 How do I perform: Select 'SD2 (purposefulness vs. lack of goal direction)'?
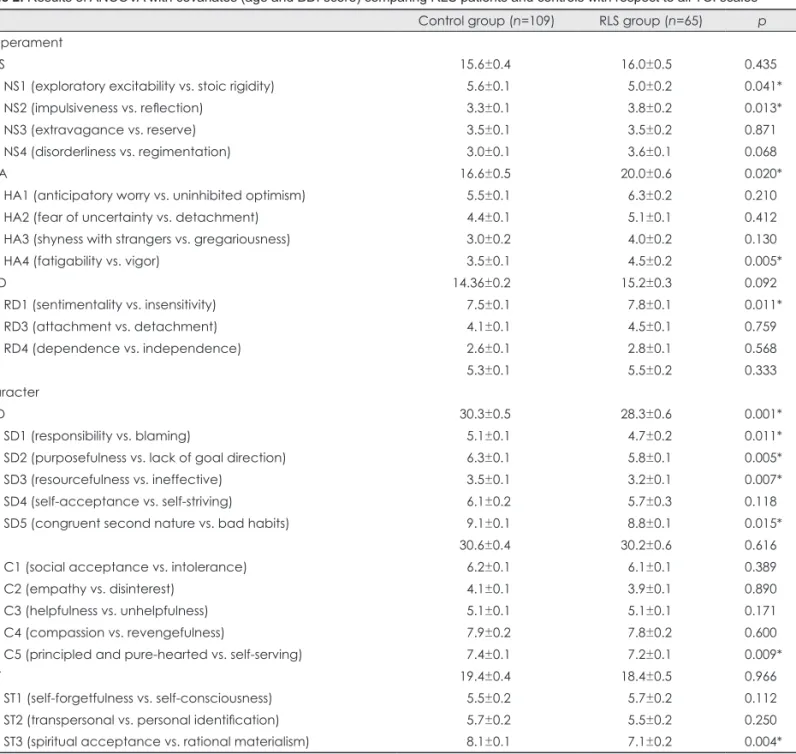(145, 457)
